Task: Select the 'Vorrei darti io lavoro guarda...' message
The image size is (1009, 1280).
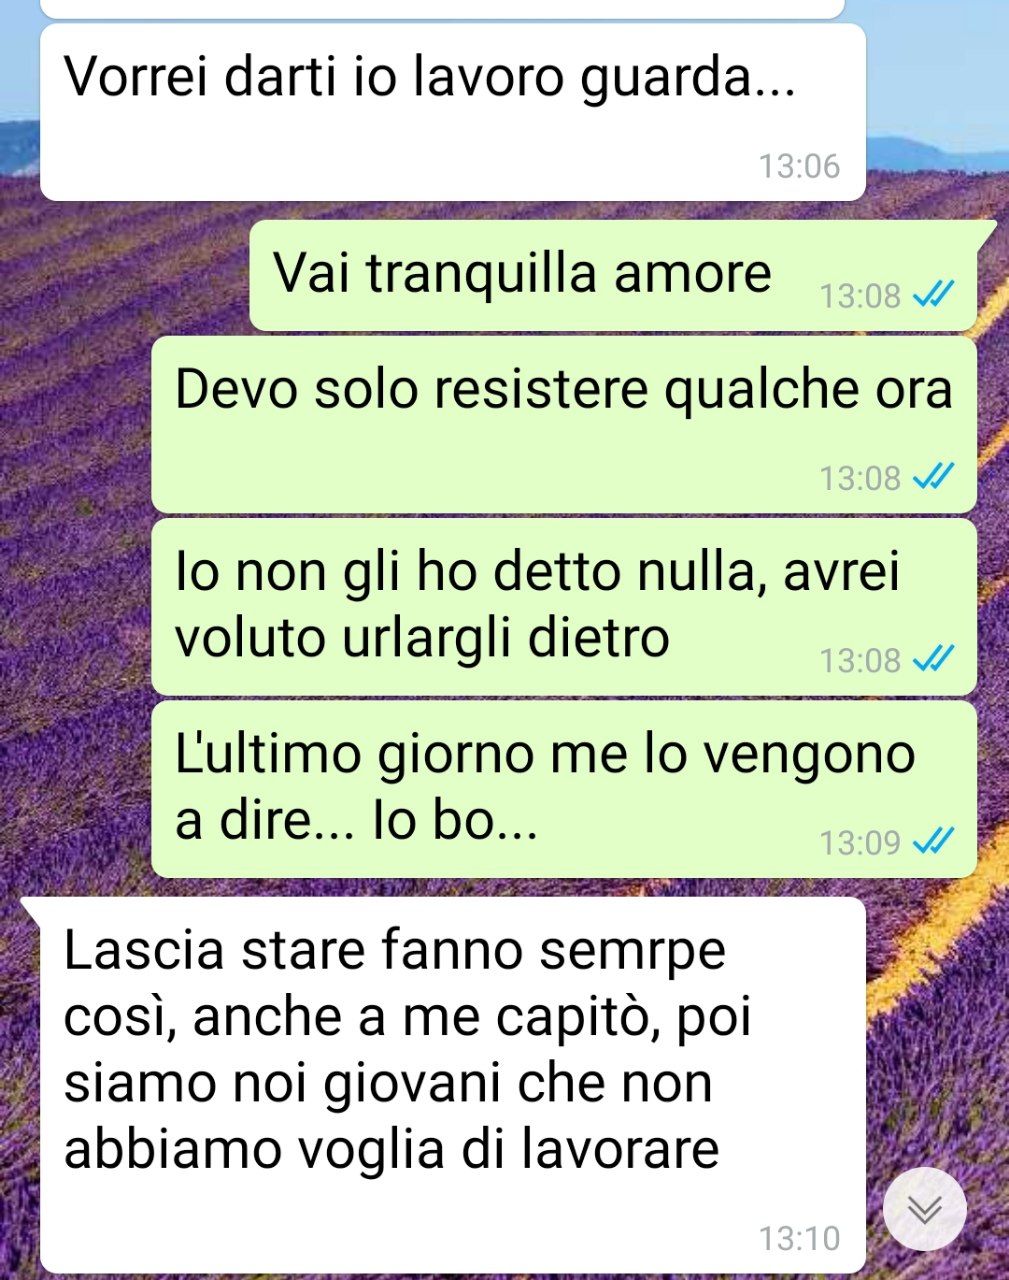Action: pos(452,112)
